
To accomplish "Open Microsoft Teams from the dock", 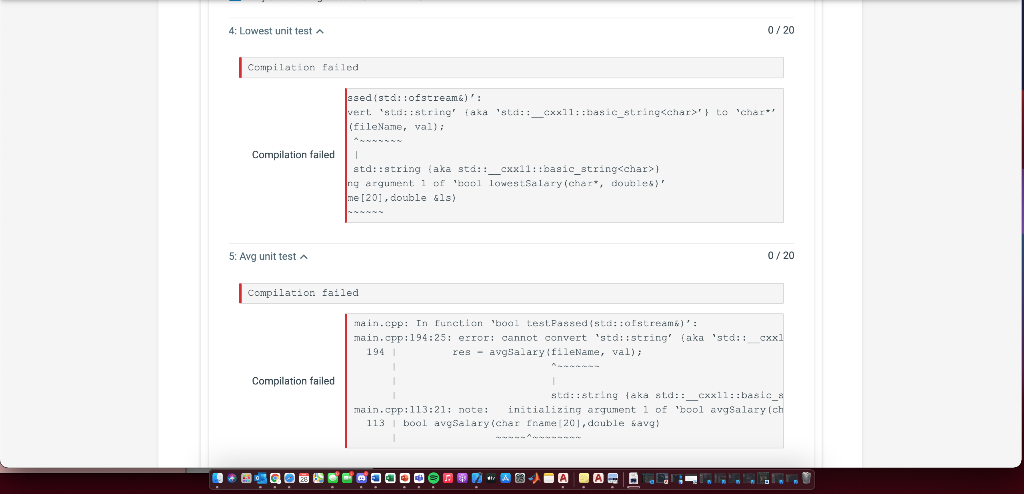I will [419, 478].
